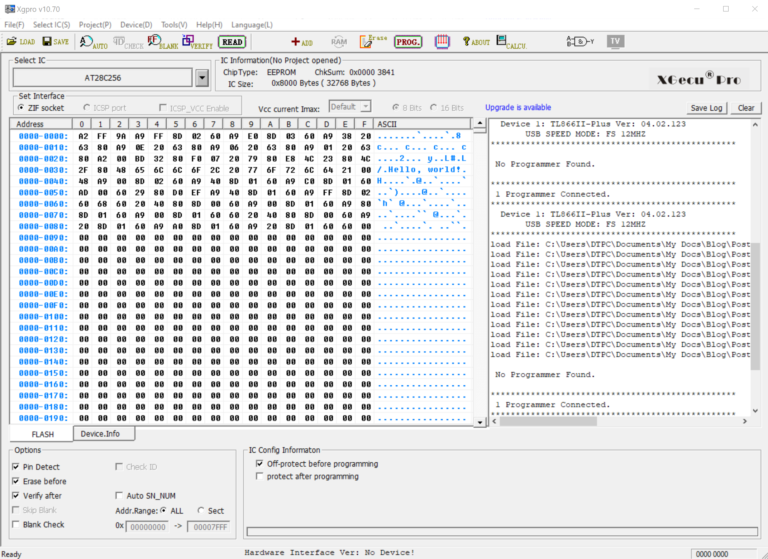Click the Save Log button
768x559 pixels.
click(x=706, y=108)
